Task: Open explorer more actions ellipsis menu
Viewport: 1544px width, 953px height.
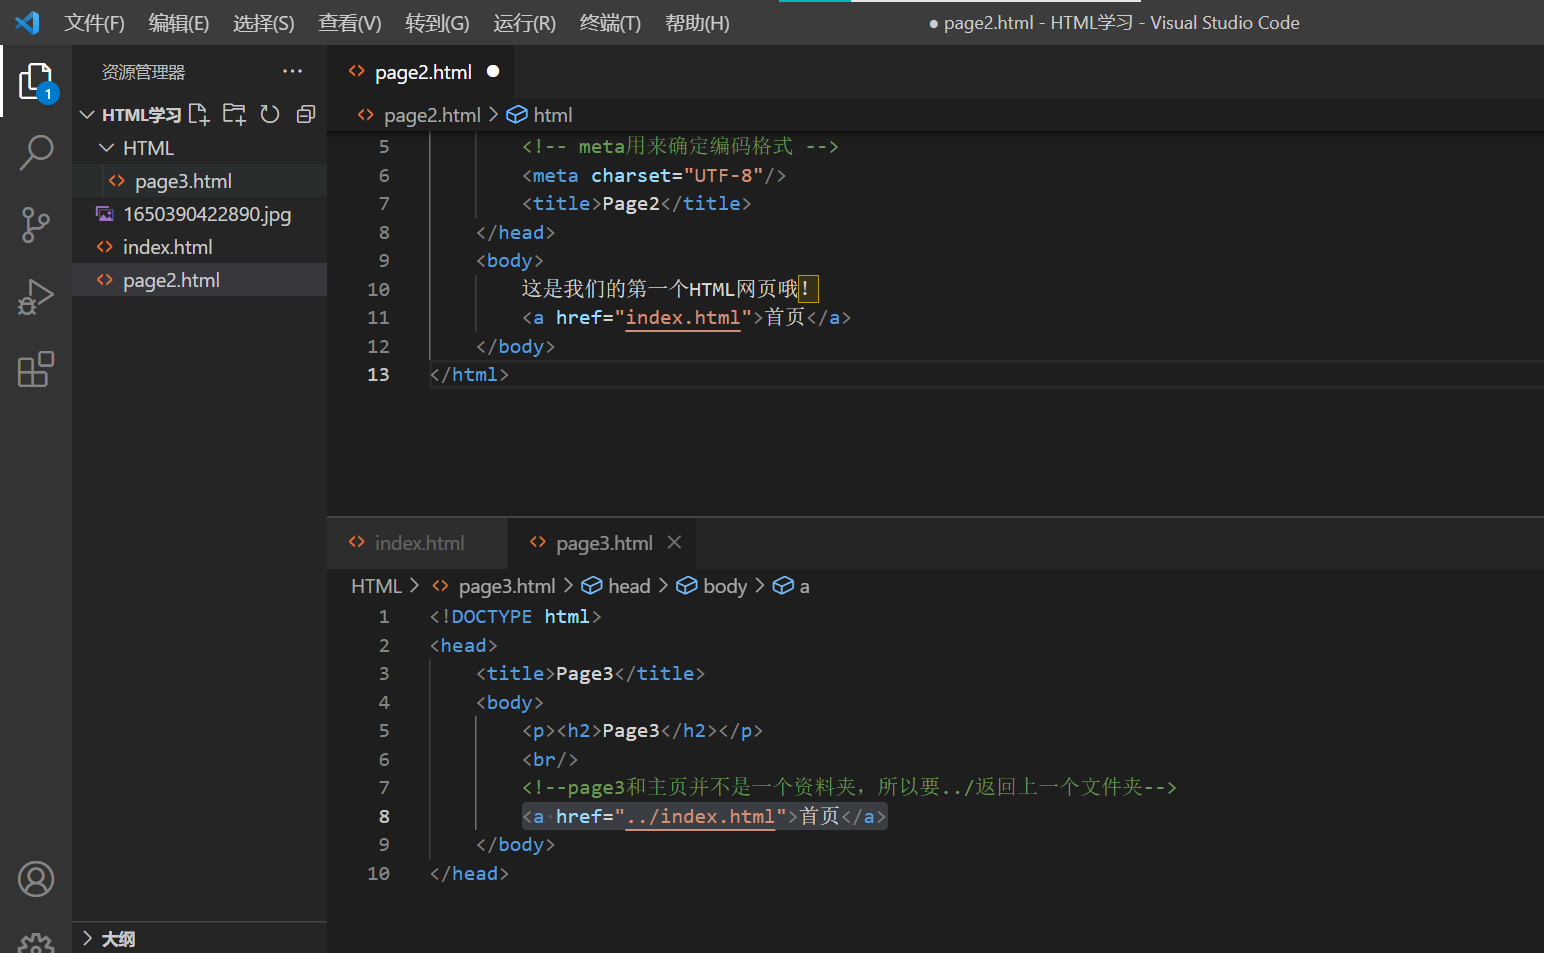Action: click(292, 71)
